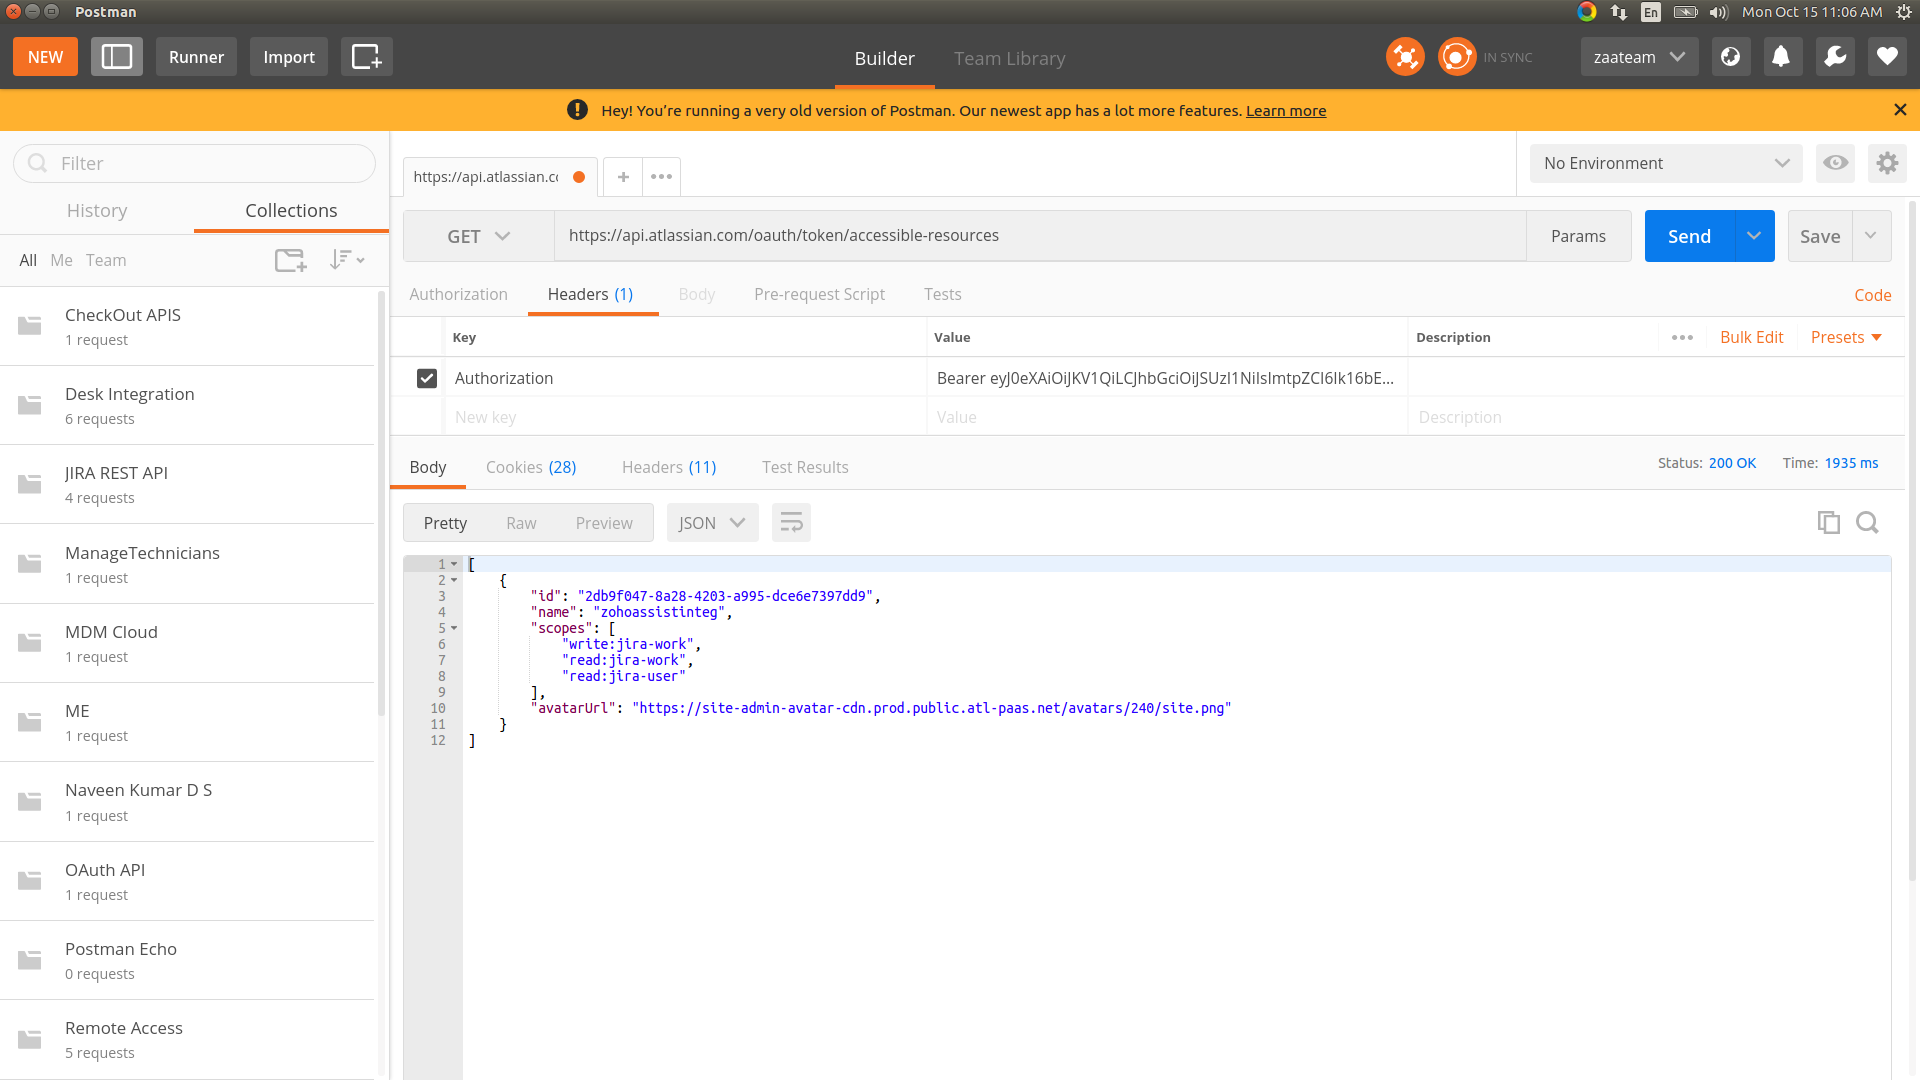Open the Team Library tab
Image resolution: width=1920 pixels, height=1080 pixels.
click(x=1009, y=58)
